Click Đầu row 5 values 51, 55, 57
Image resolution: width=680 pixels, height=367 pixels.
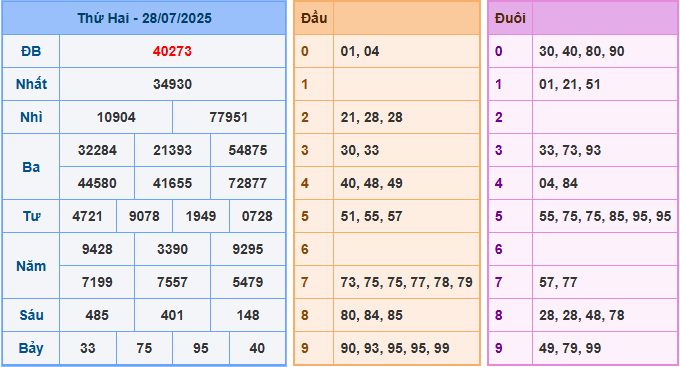click(372, 216)
